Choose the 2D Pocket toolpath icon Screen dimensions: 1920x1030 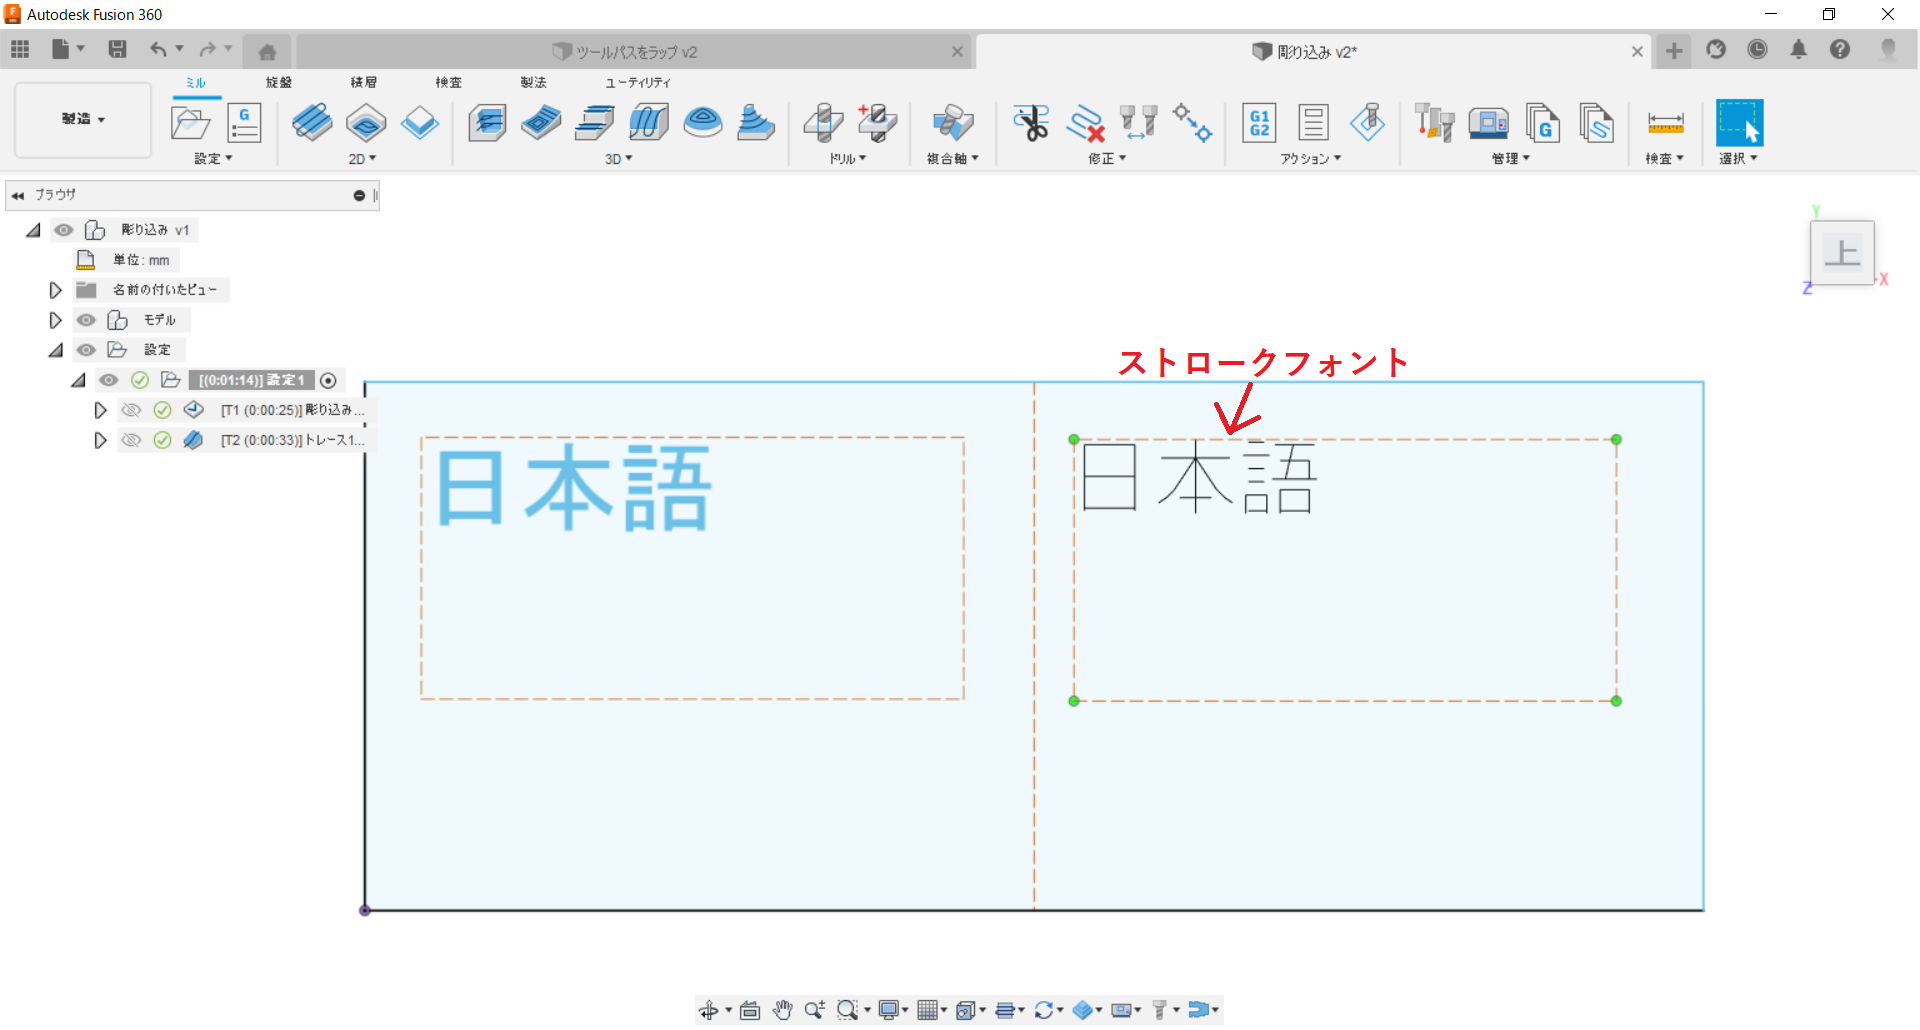pyautogui.click(x=366, y=123)
